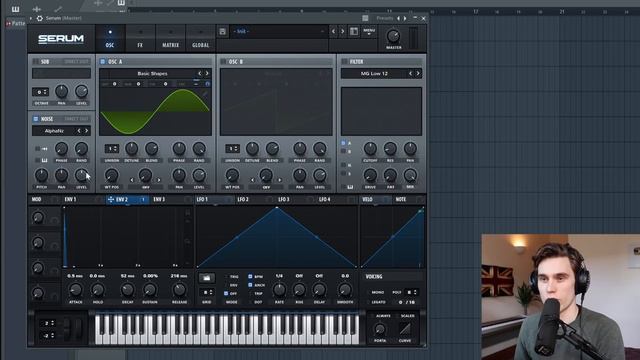This screenshot has height=360, width=640.
Task: Go to next preset arrow
Action: click(x=342, y=31)
